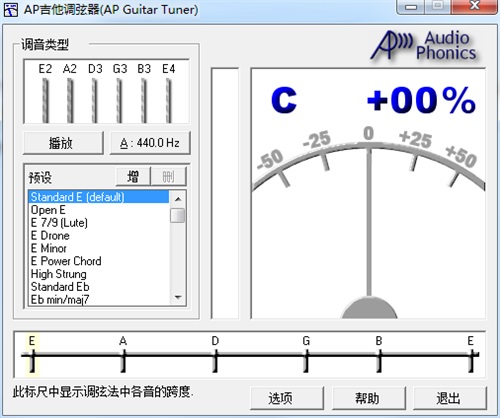Click the preset list scroll-up arrow

coord(178,199)
